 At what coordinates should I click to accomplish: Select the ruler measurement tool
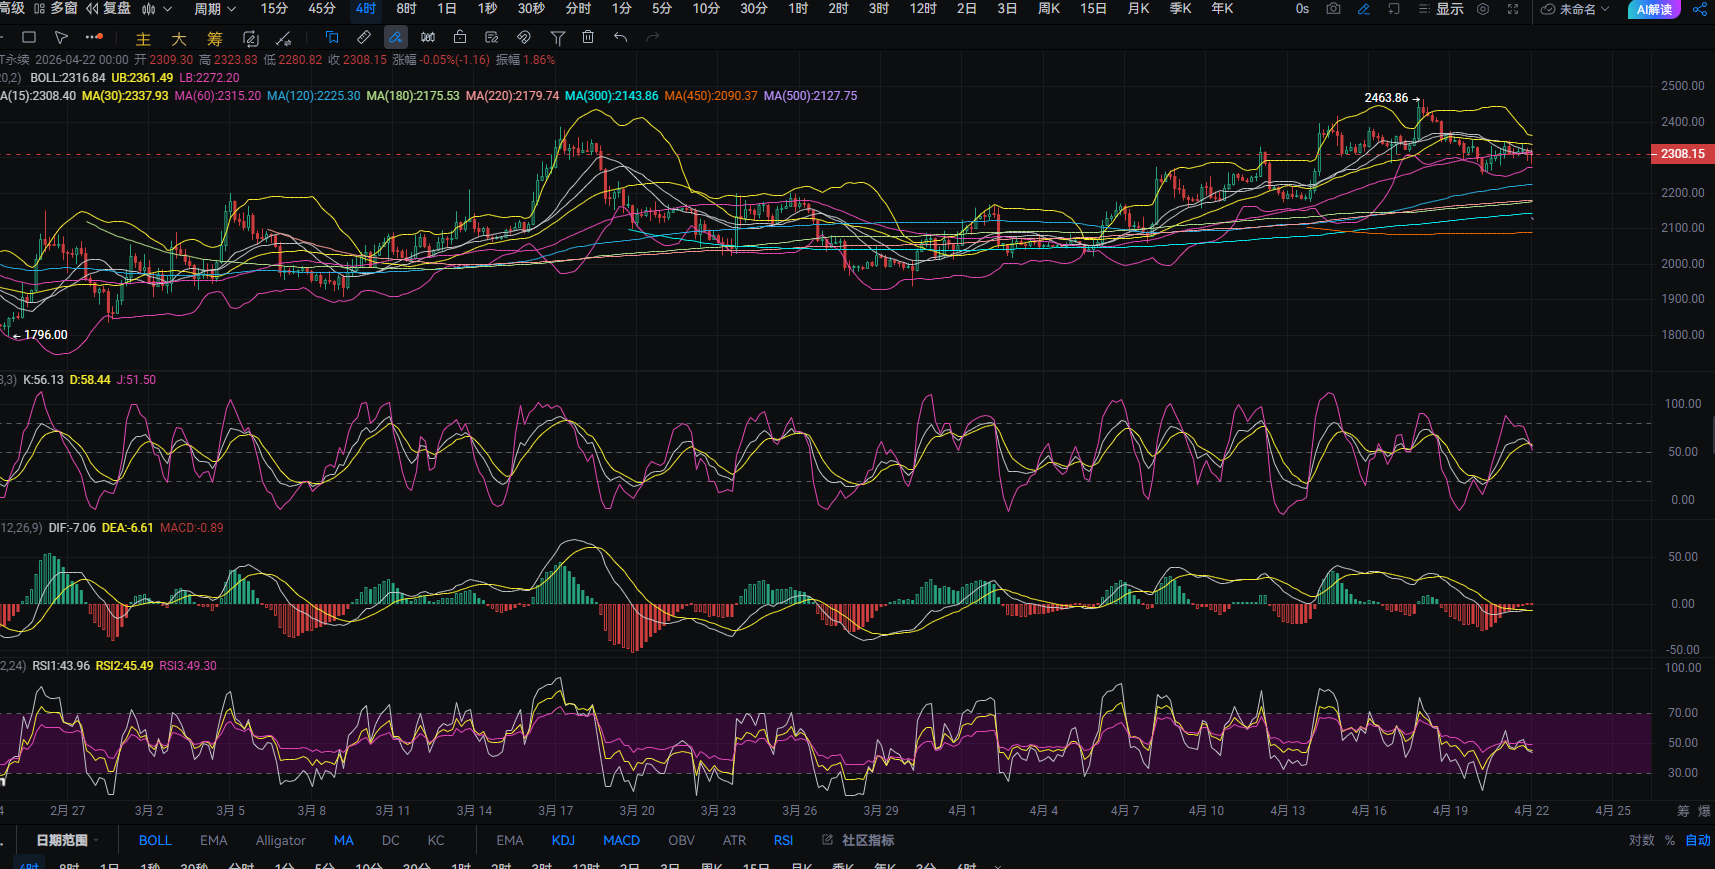click(x=364, y=38)
